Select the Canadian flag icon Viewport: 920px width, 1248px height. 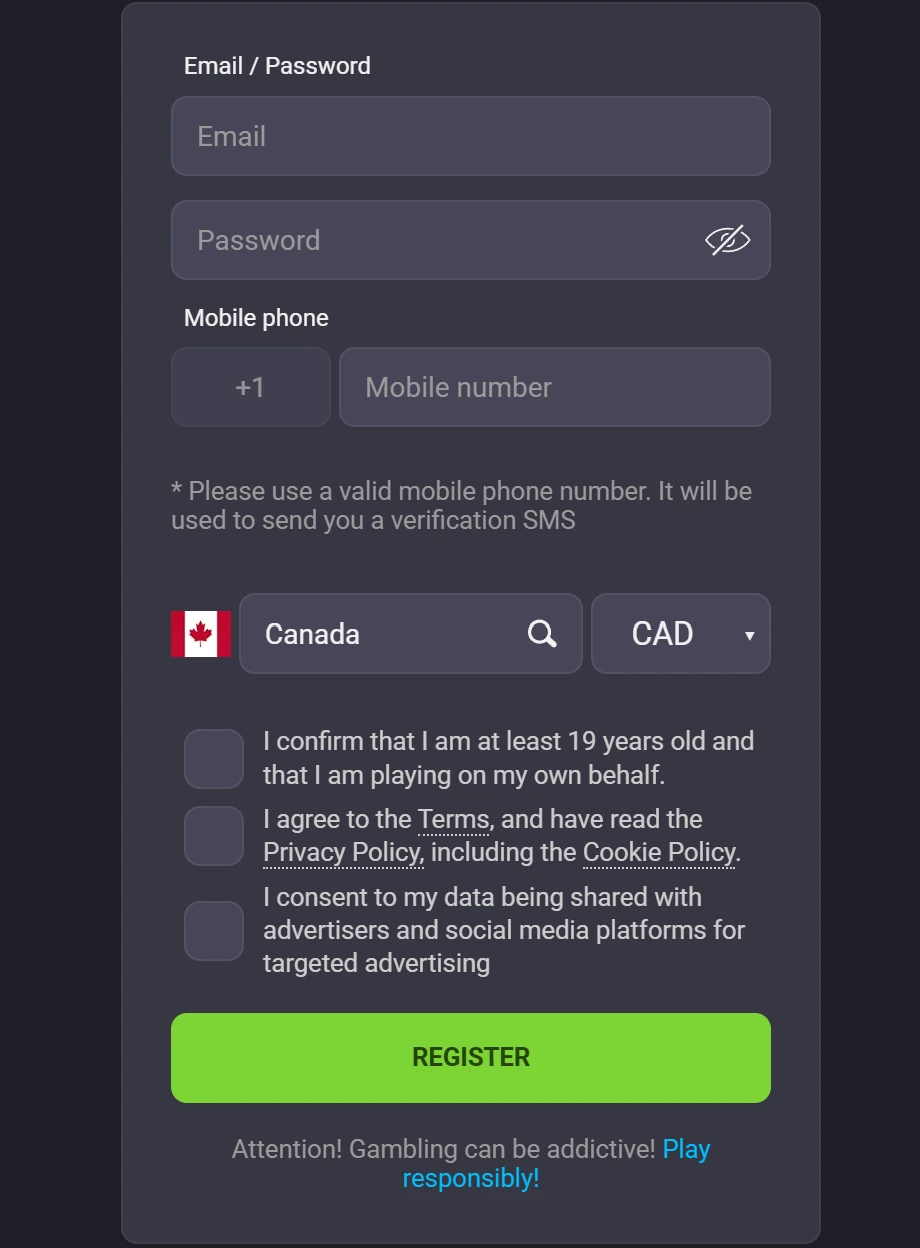[201, 633]
